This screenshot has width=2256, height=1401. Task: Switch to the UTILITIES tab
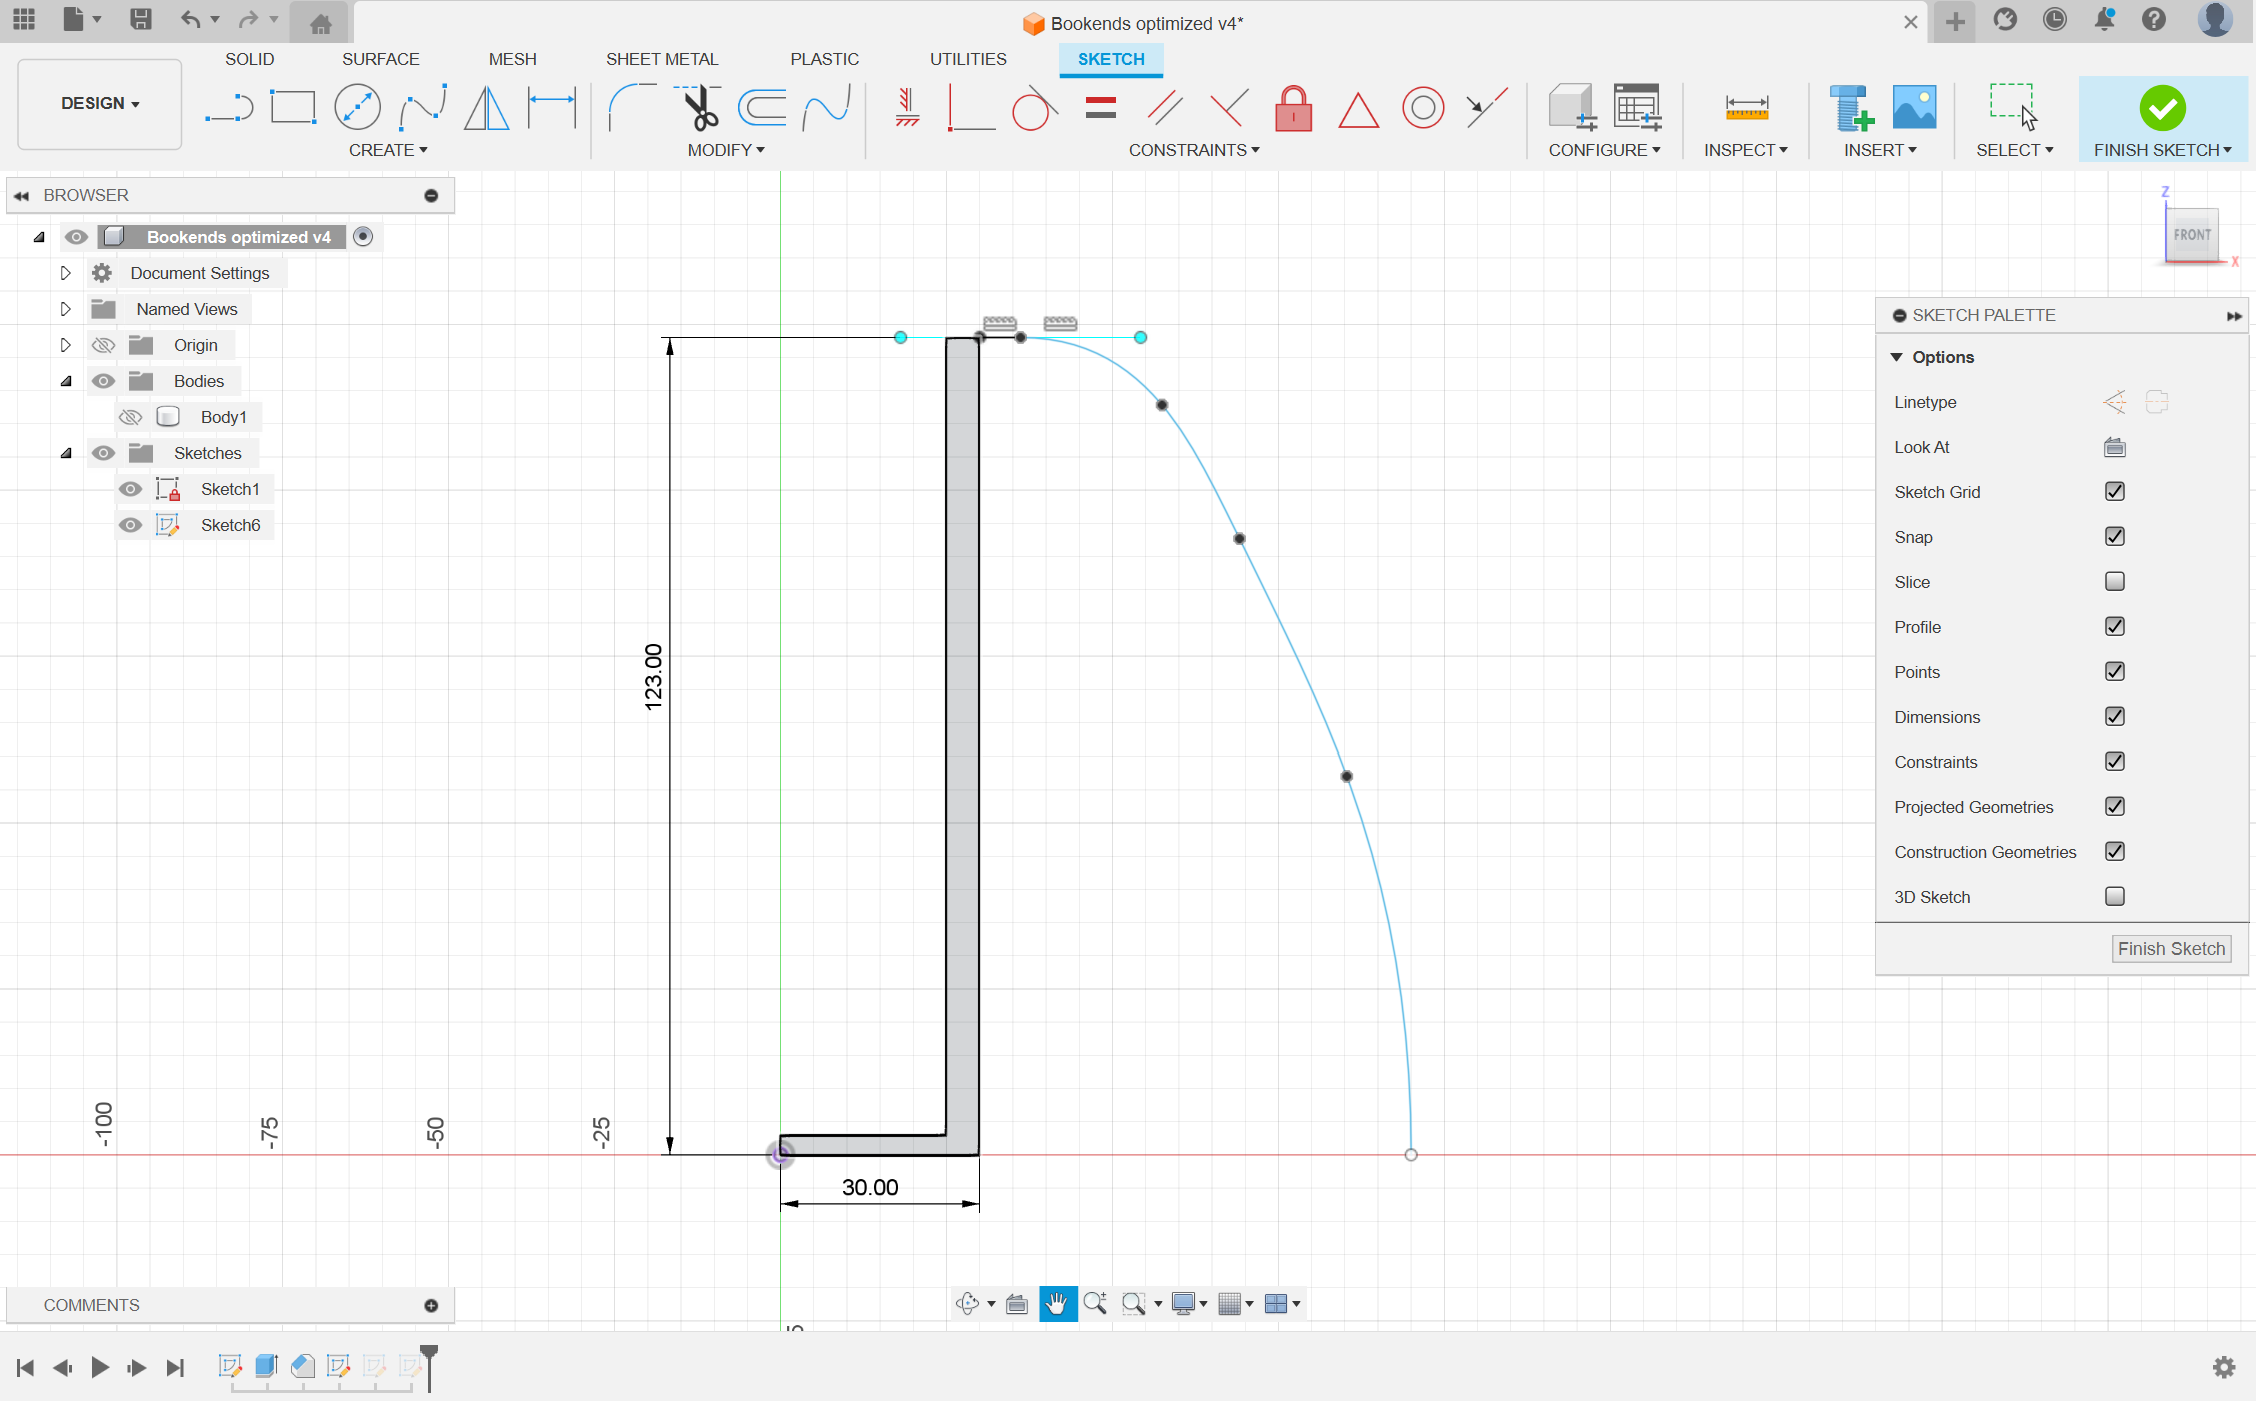point(968,59)
